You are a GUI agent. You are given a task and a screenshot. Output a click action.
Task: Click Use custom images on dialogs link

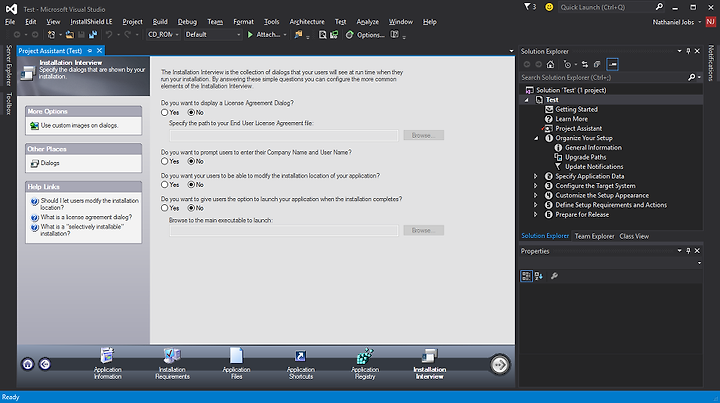click(x=79, y=125)
